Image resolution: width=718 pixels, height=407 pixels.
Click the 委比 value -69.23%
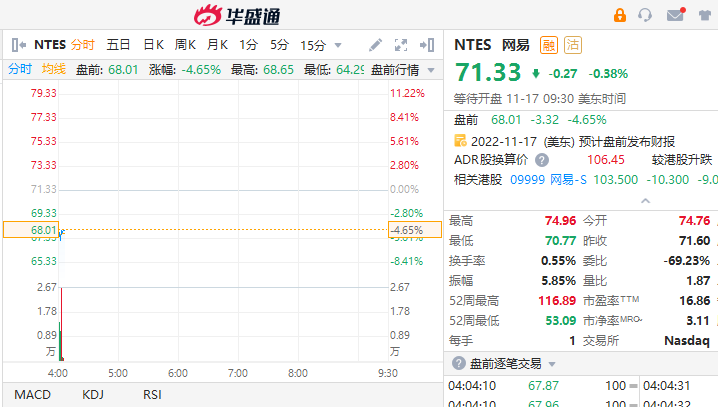coord(687,261)
